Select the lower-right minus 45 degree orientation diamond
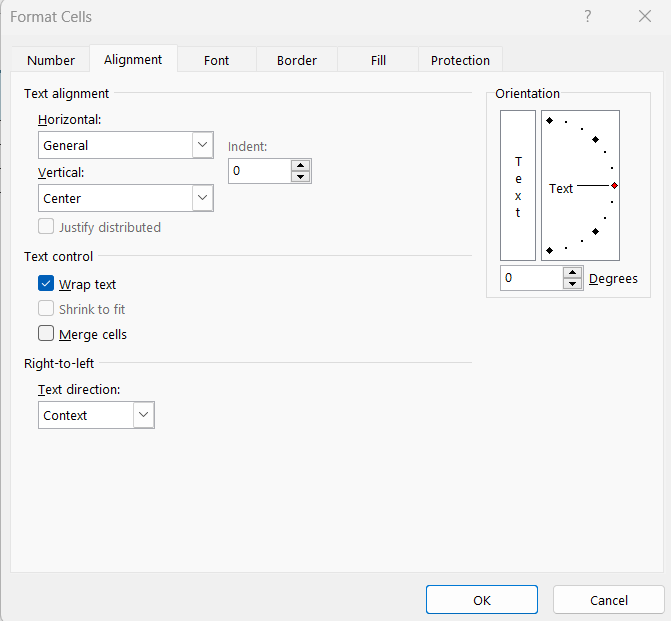Viewport: 671px width, 621px height. (x=595, y=232)
